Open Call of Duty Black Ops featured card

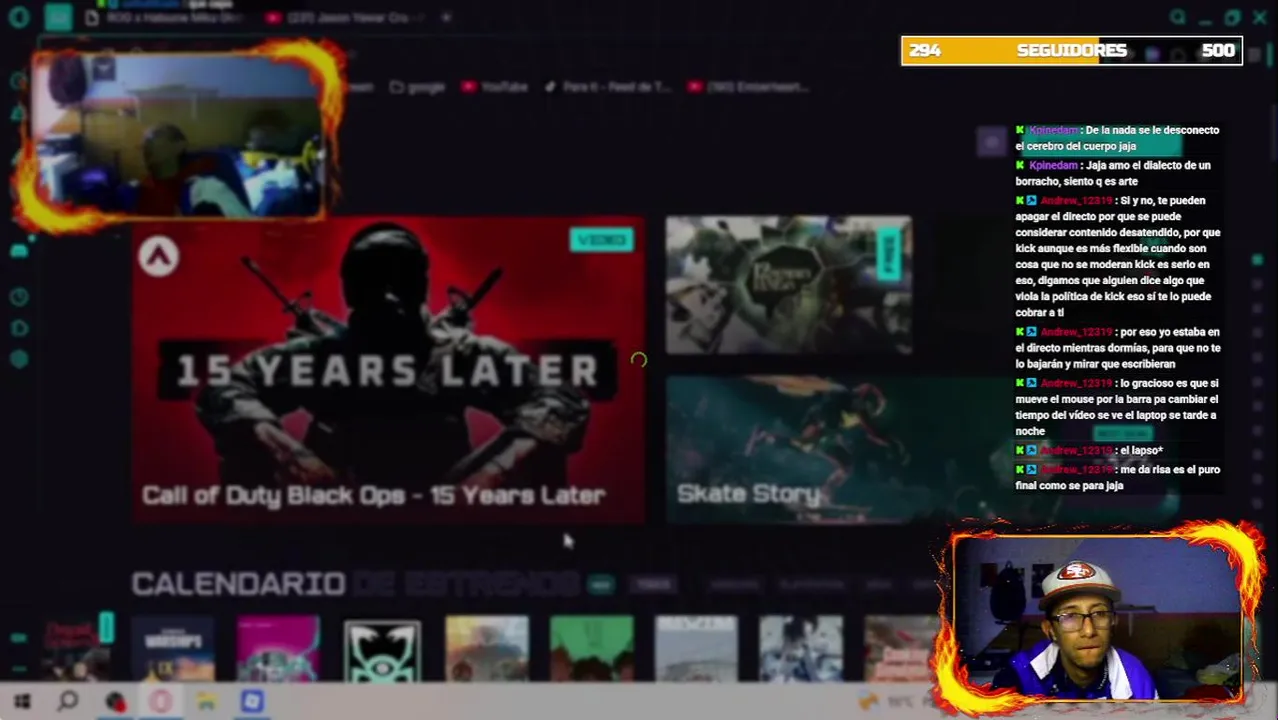(389, 369)
